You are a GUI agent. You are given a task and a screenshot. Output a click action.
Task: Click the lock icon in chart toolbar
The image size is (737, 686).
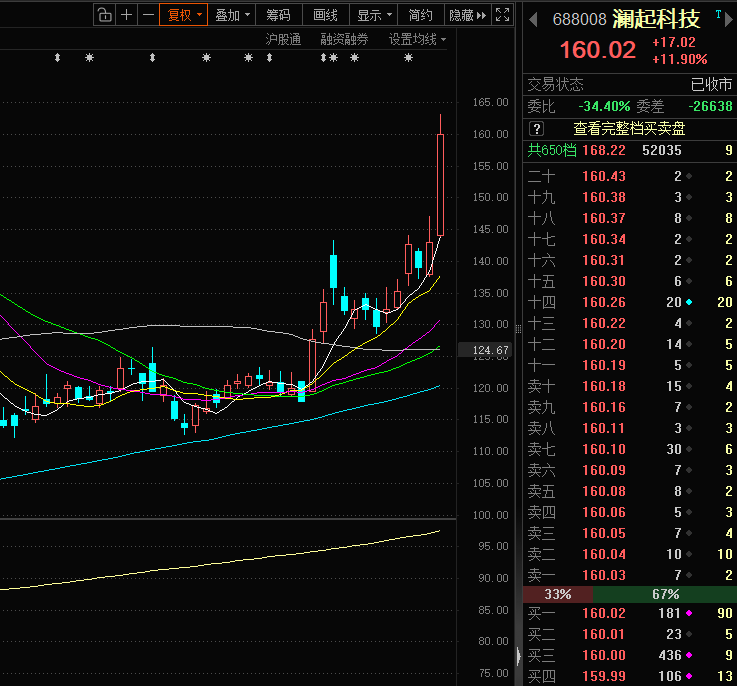[x=105, y=15]
